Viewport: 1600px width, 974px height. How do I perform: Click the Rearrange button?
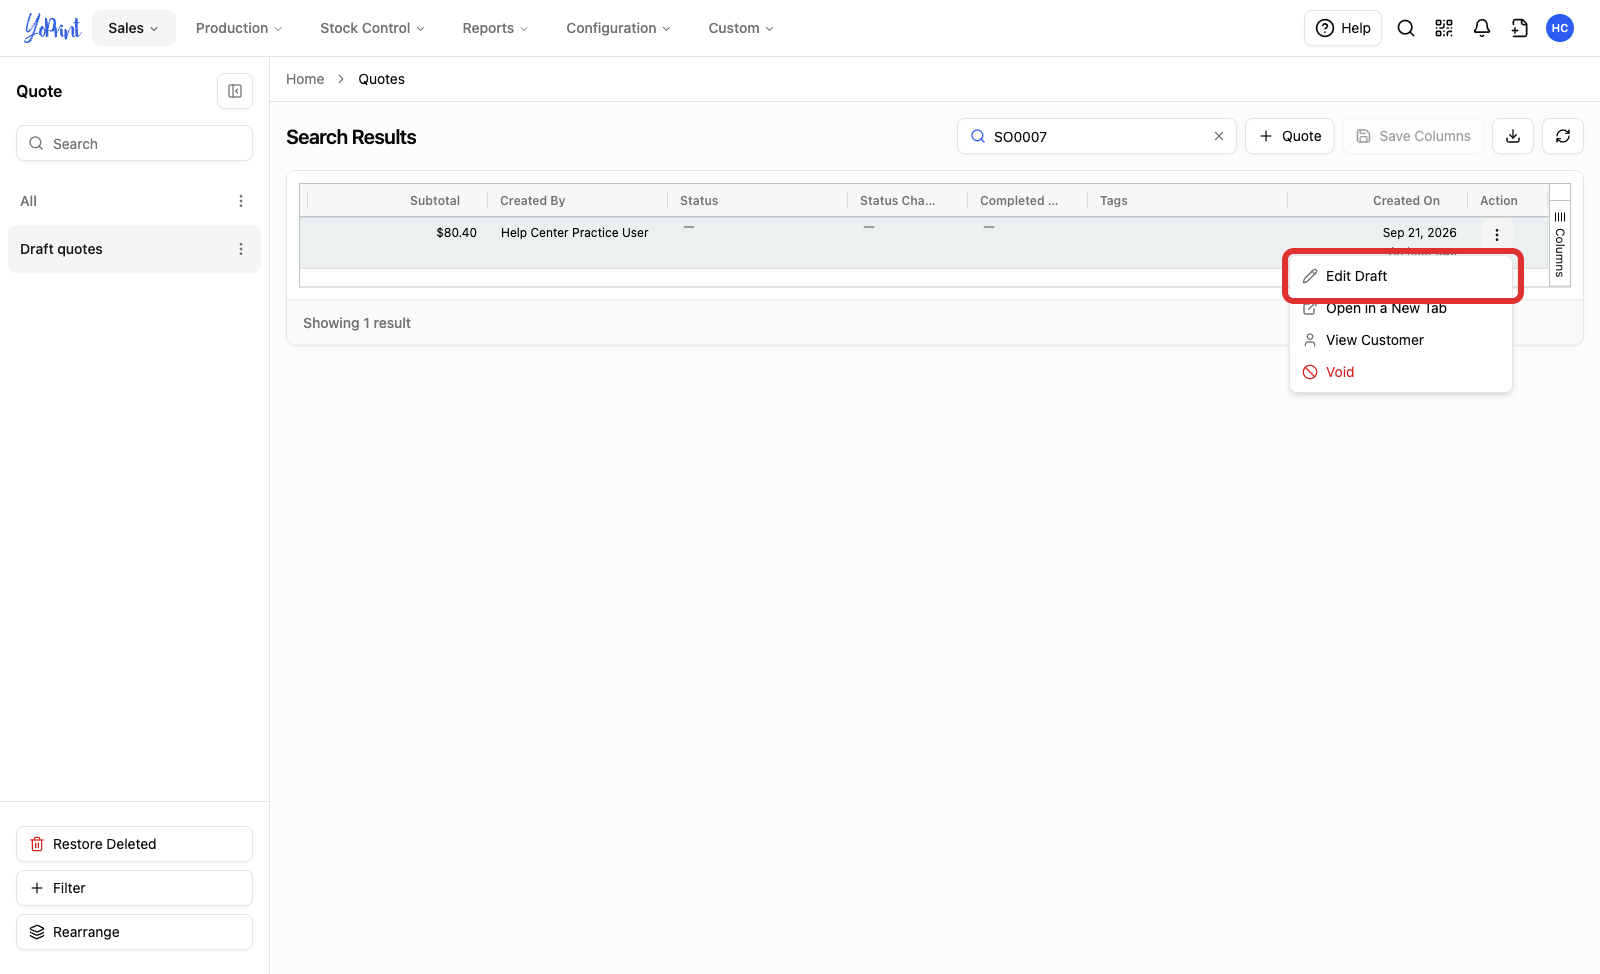coord(134,932)
